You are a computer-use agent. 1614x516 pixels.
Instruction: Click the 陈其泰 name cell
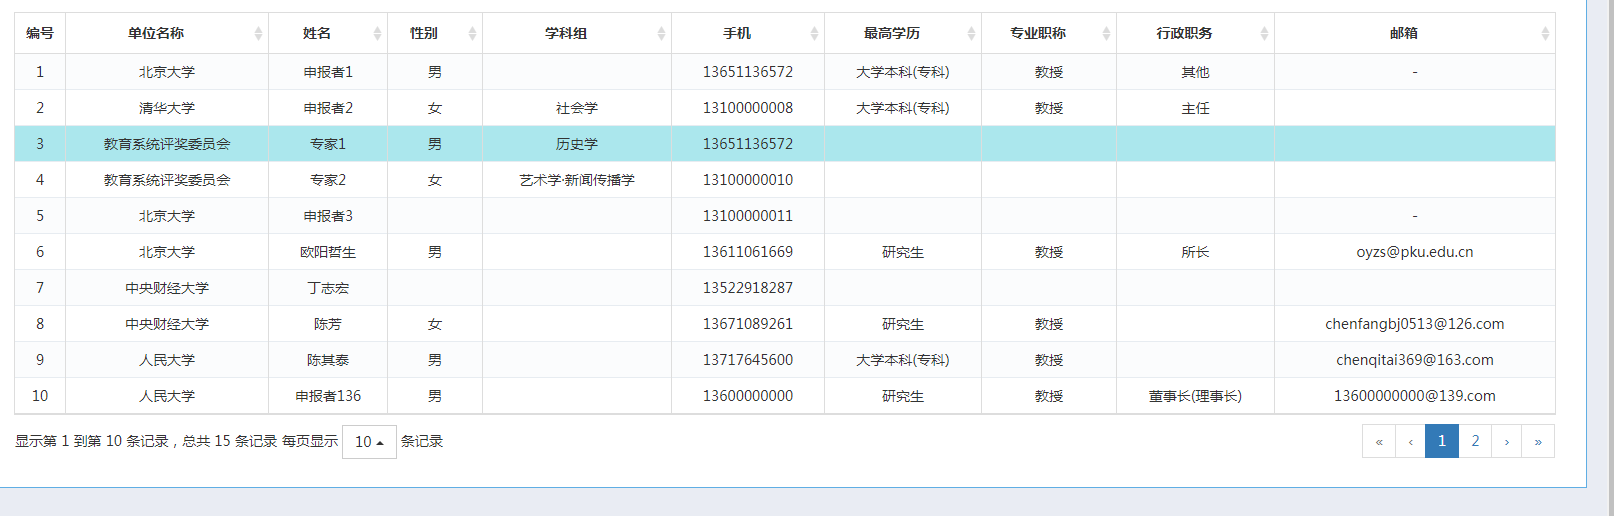pyautogui.click(x=328, y=360)
